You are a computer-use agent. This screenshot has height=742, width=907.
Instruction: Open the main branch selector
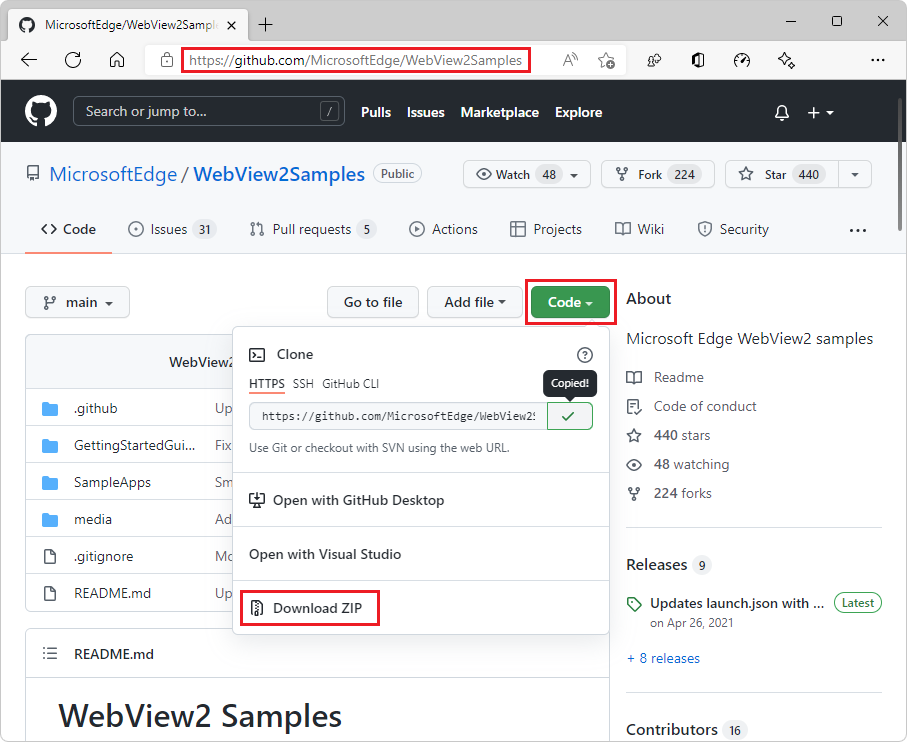[77, 302]
